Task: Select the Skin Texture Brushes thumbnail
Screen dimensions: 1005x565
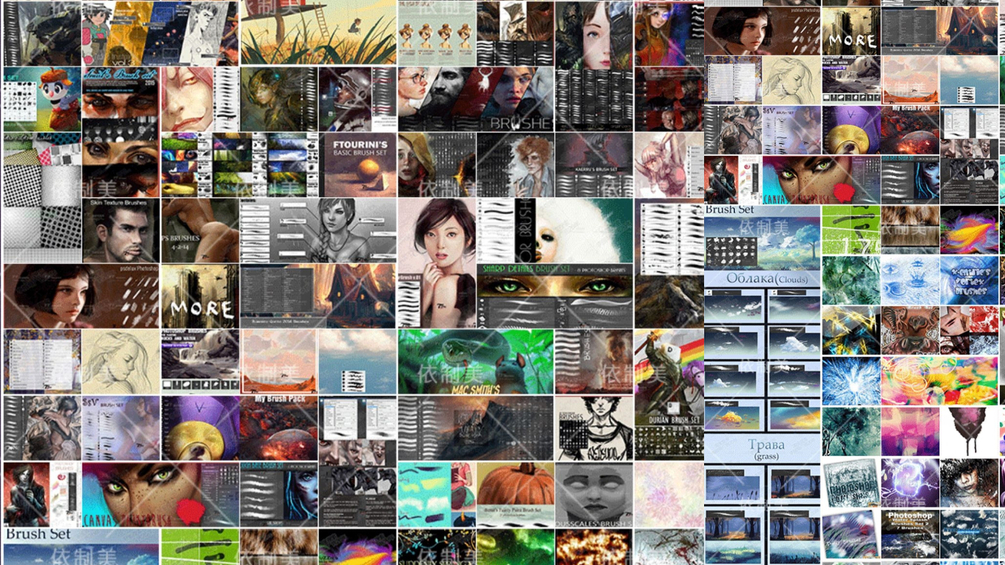Action: (x=120, y=231)
